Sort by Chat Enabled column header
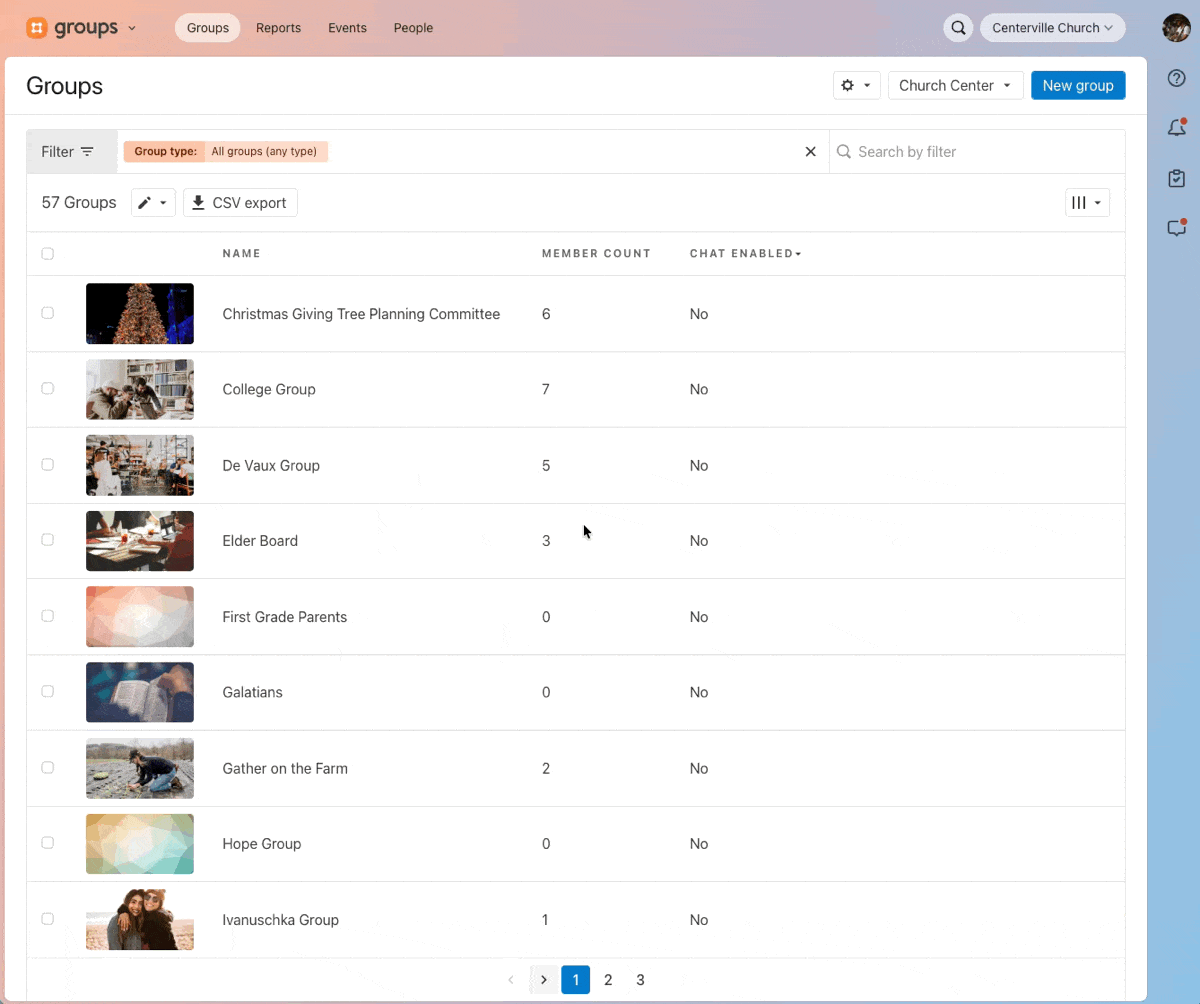Viewport: 1200px width, 1004px height. [x=745, y=254]
